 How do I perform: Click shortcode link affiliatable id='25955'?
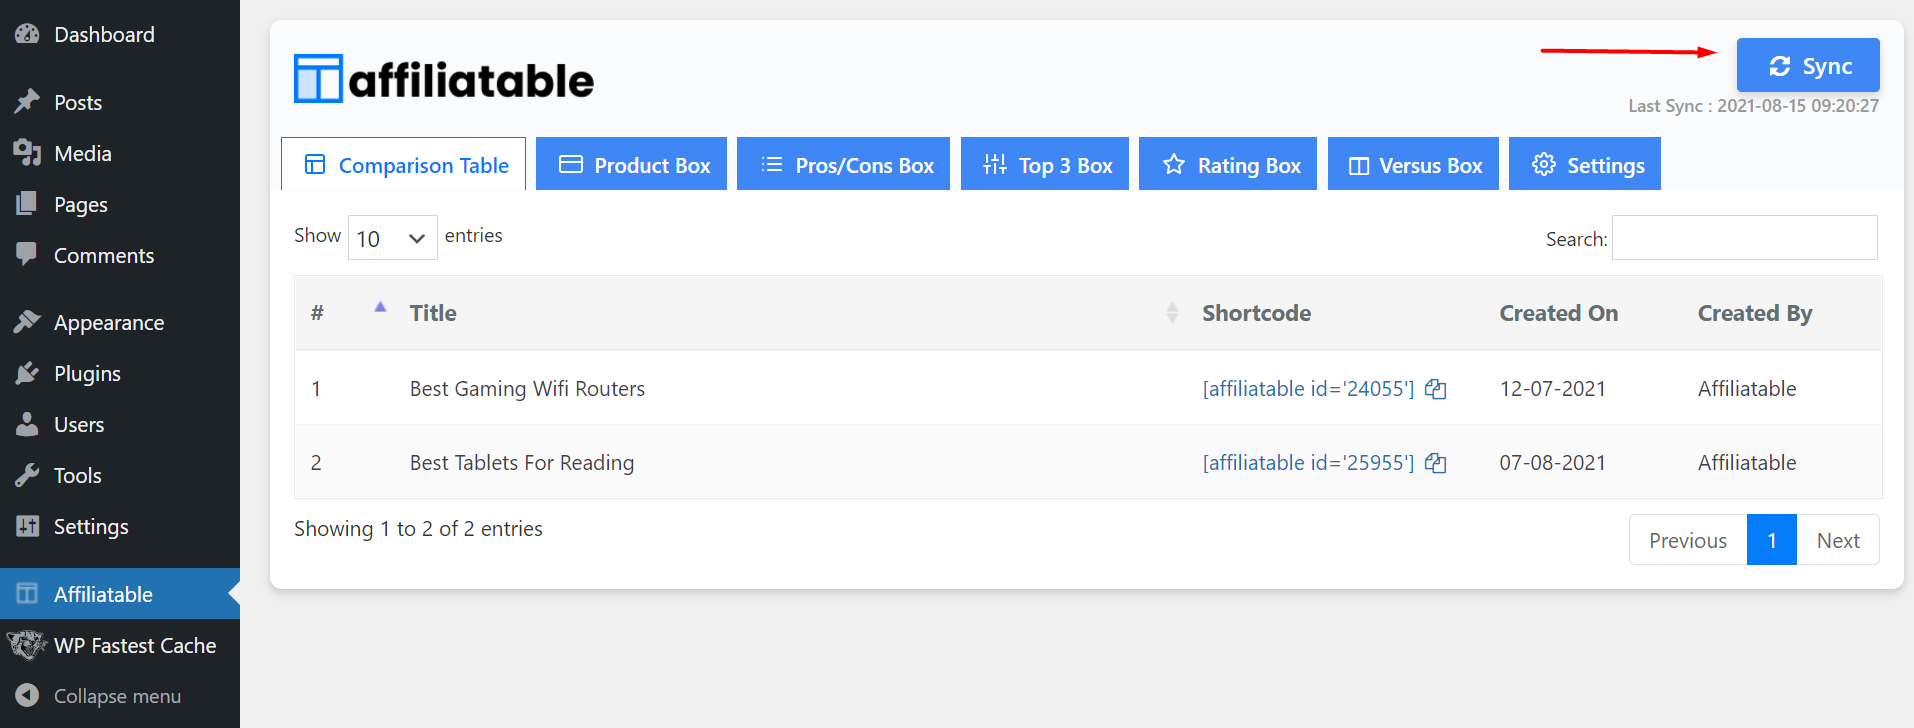[x=1308, y=463]
